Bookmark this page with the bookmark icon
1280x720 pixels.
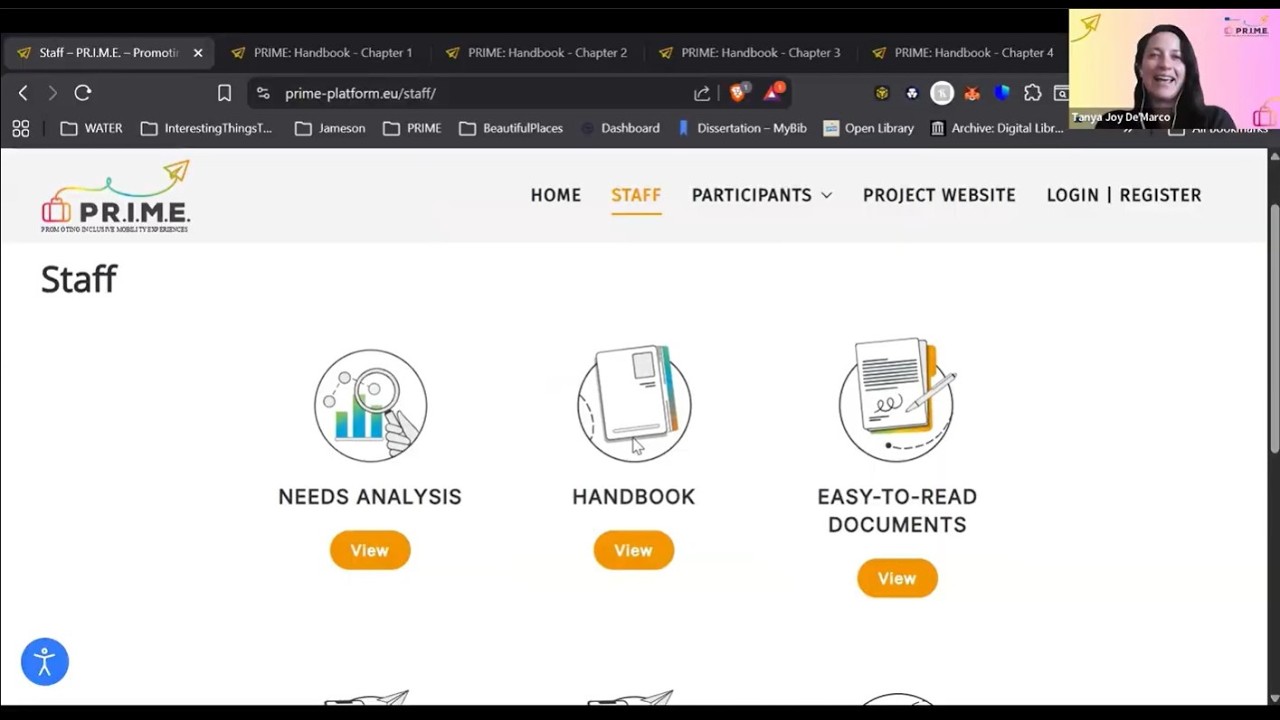(224, 93)
